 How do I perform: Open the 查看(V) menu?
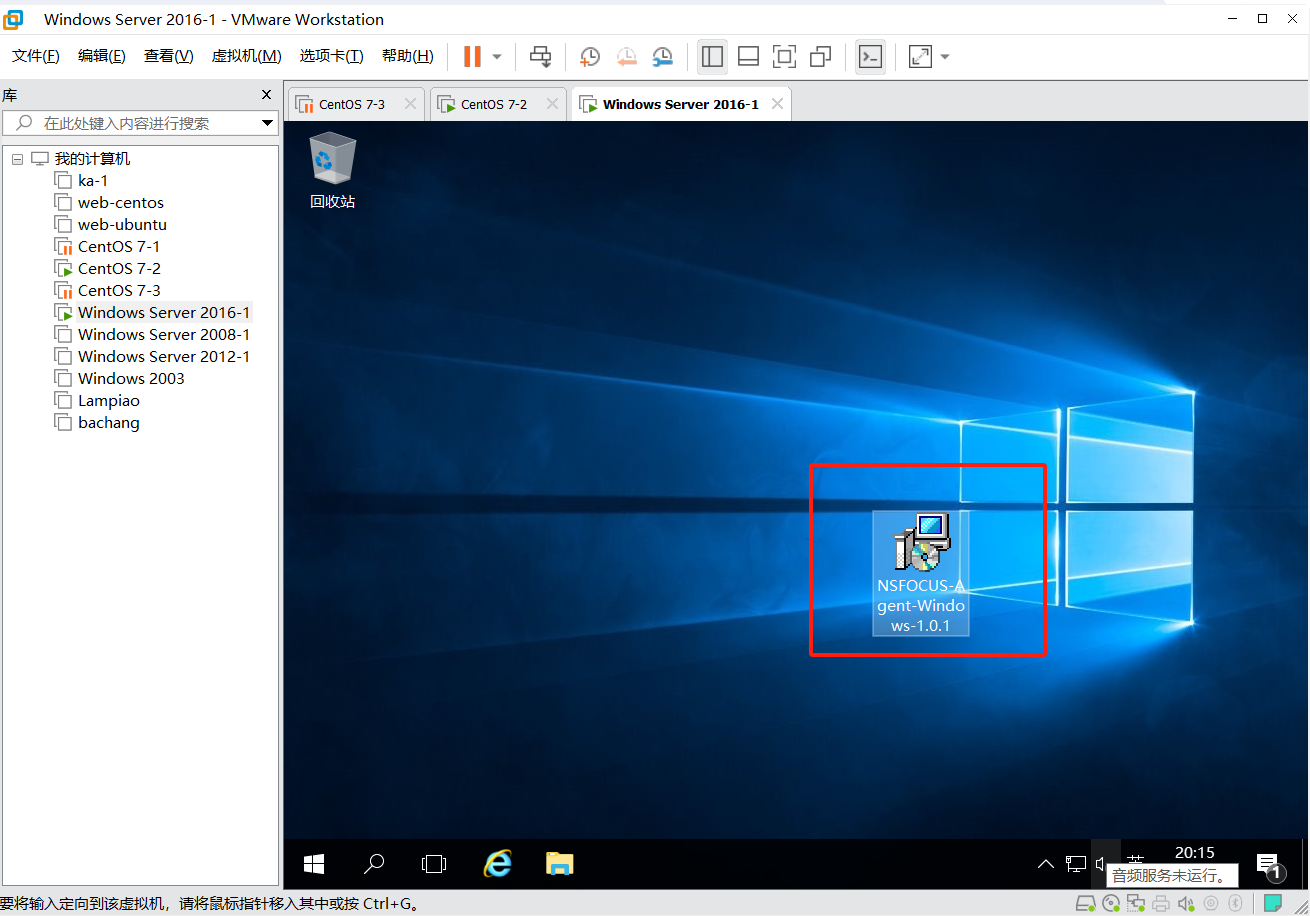(x=169, y=56)
